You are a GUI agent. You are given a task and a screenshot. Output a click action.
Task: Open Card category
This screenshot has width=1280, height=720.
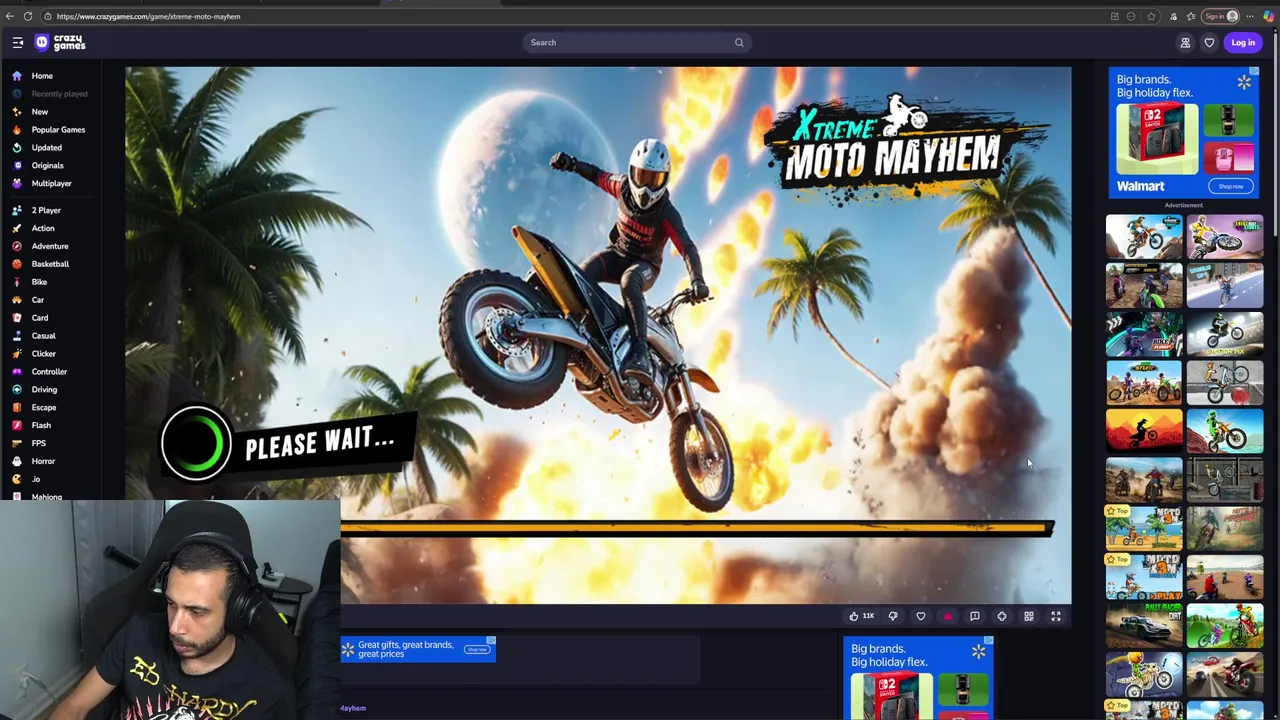pyautogui.click(x=40, y=318)
